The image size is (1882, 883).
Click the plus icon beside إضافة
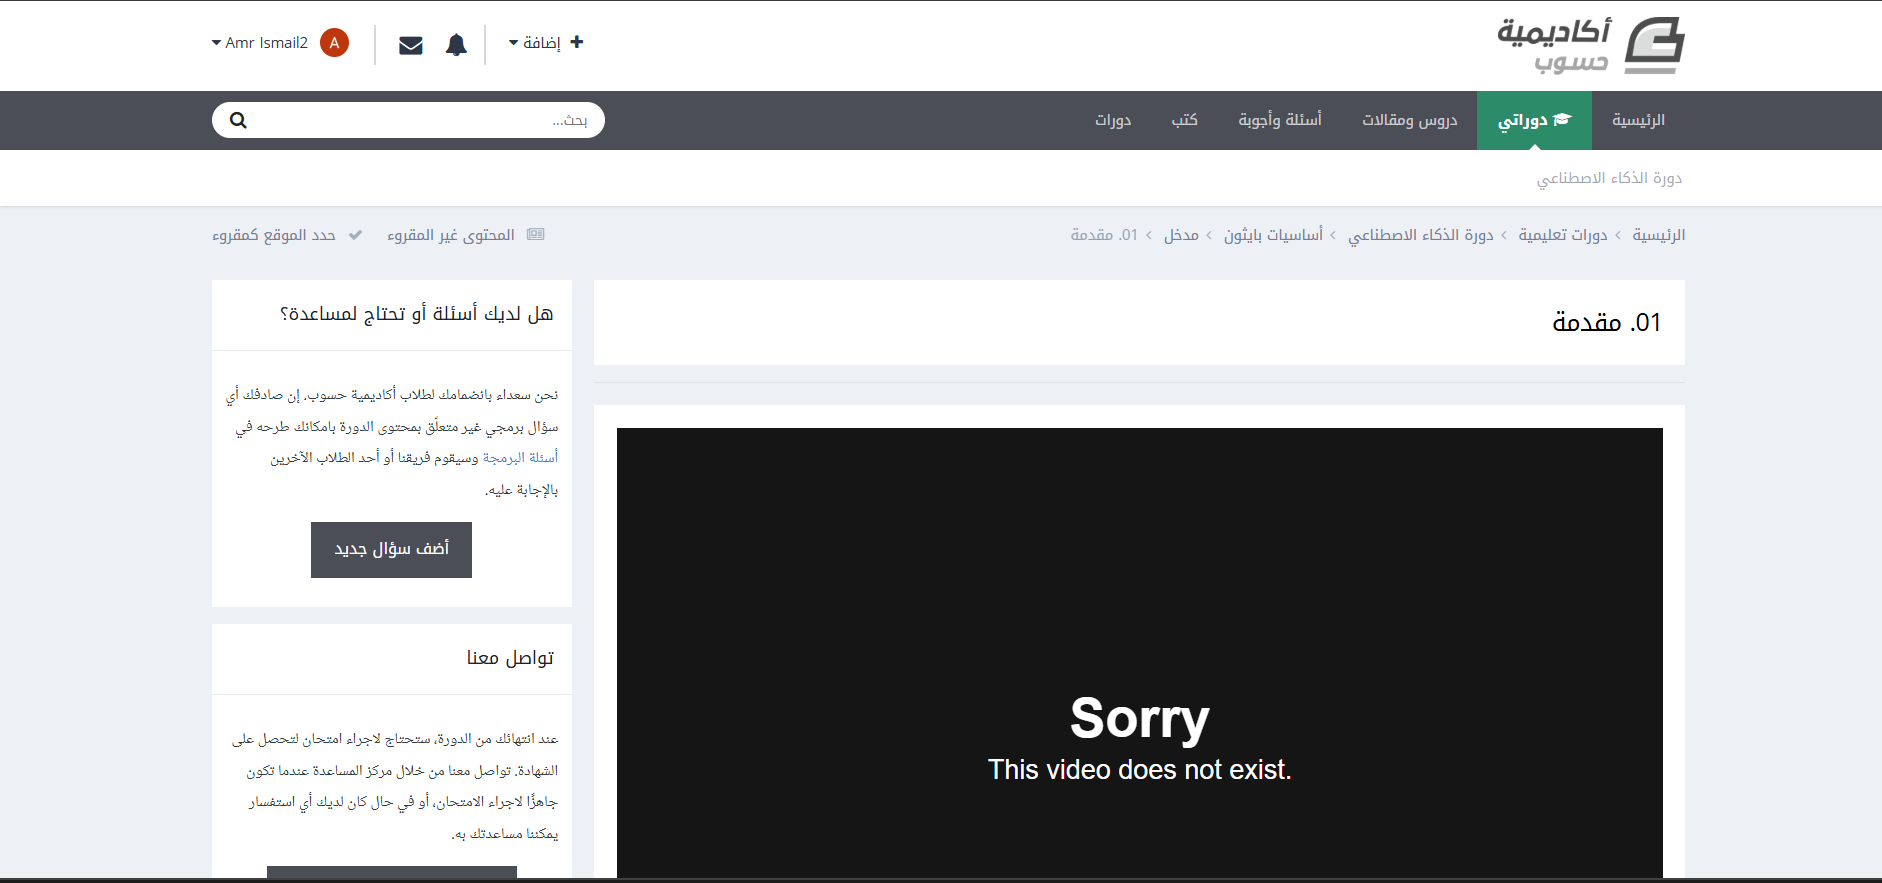pyautogui.click(x=577, y=42)
